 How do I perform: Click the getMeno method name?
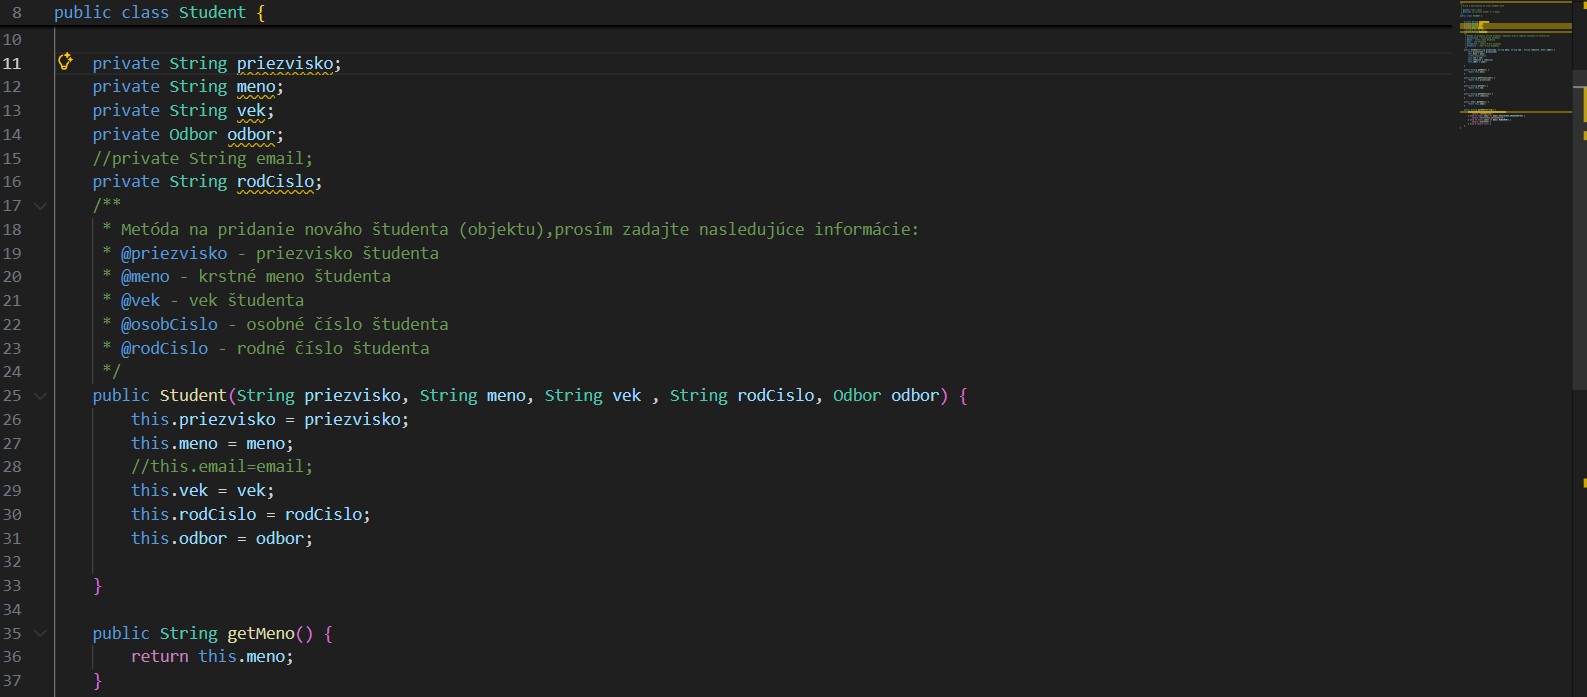point(260,634)
